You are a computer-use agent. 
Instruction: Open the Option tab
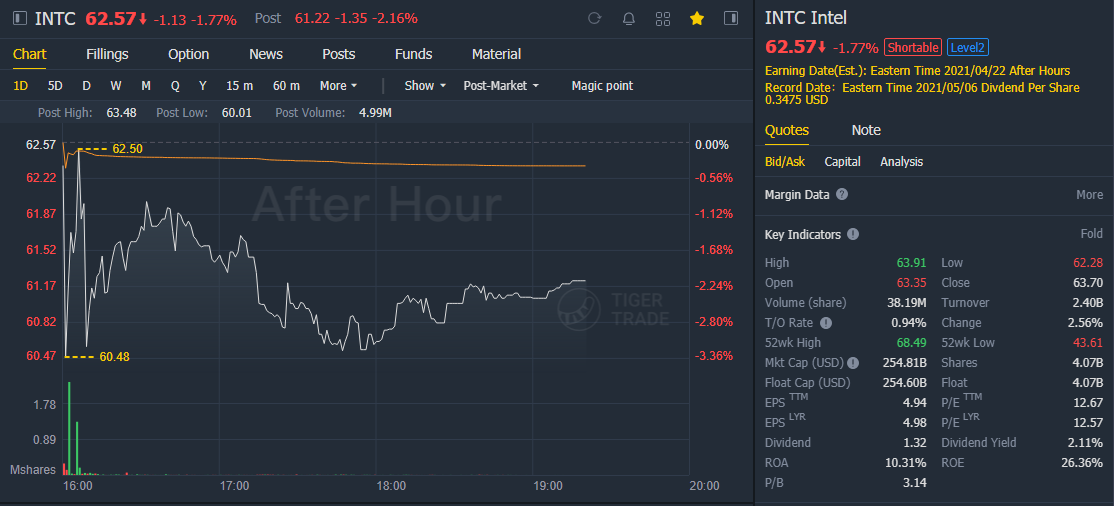[188, 54]
